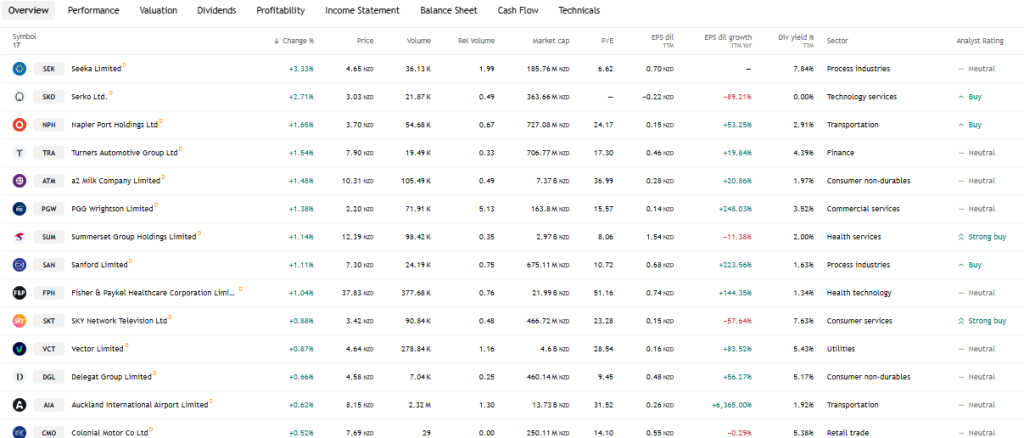The width and height of the screenshot is (1024, 438).
Task: Switch to the Performance tab
Action: coord(93,10)
